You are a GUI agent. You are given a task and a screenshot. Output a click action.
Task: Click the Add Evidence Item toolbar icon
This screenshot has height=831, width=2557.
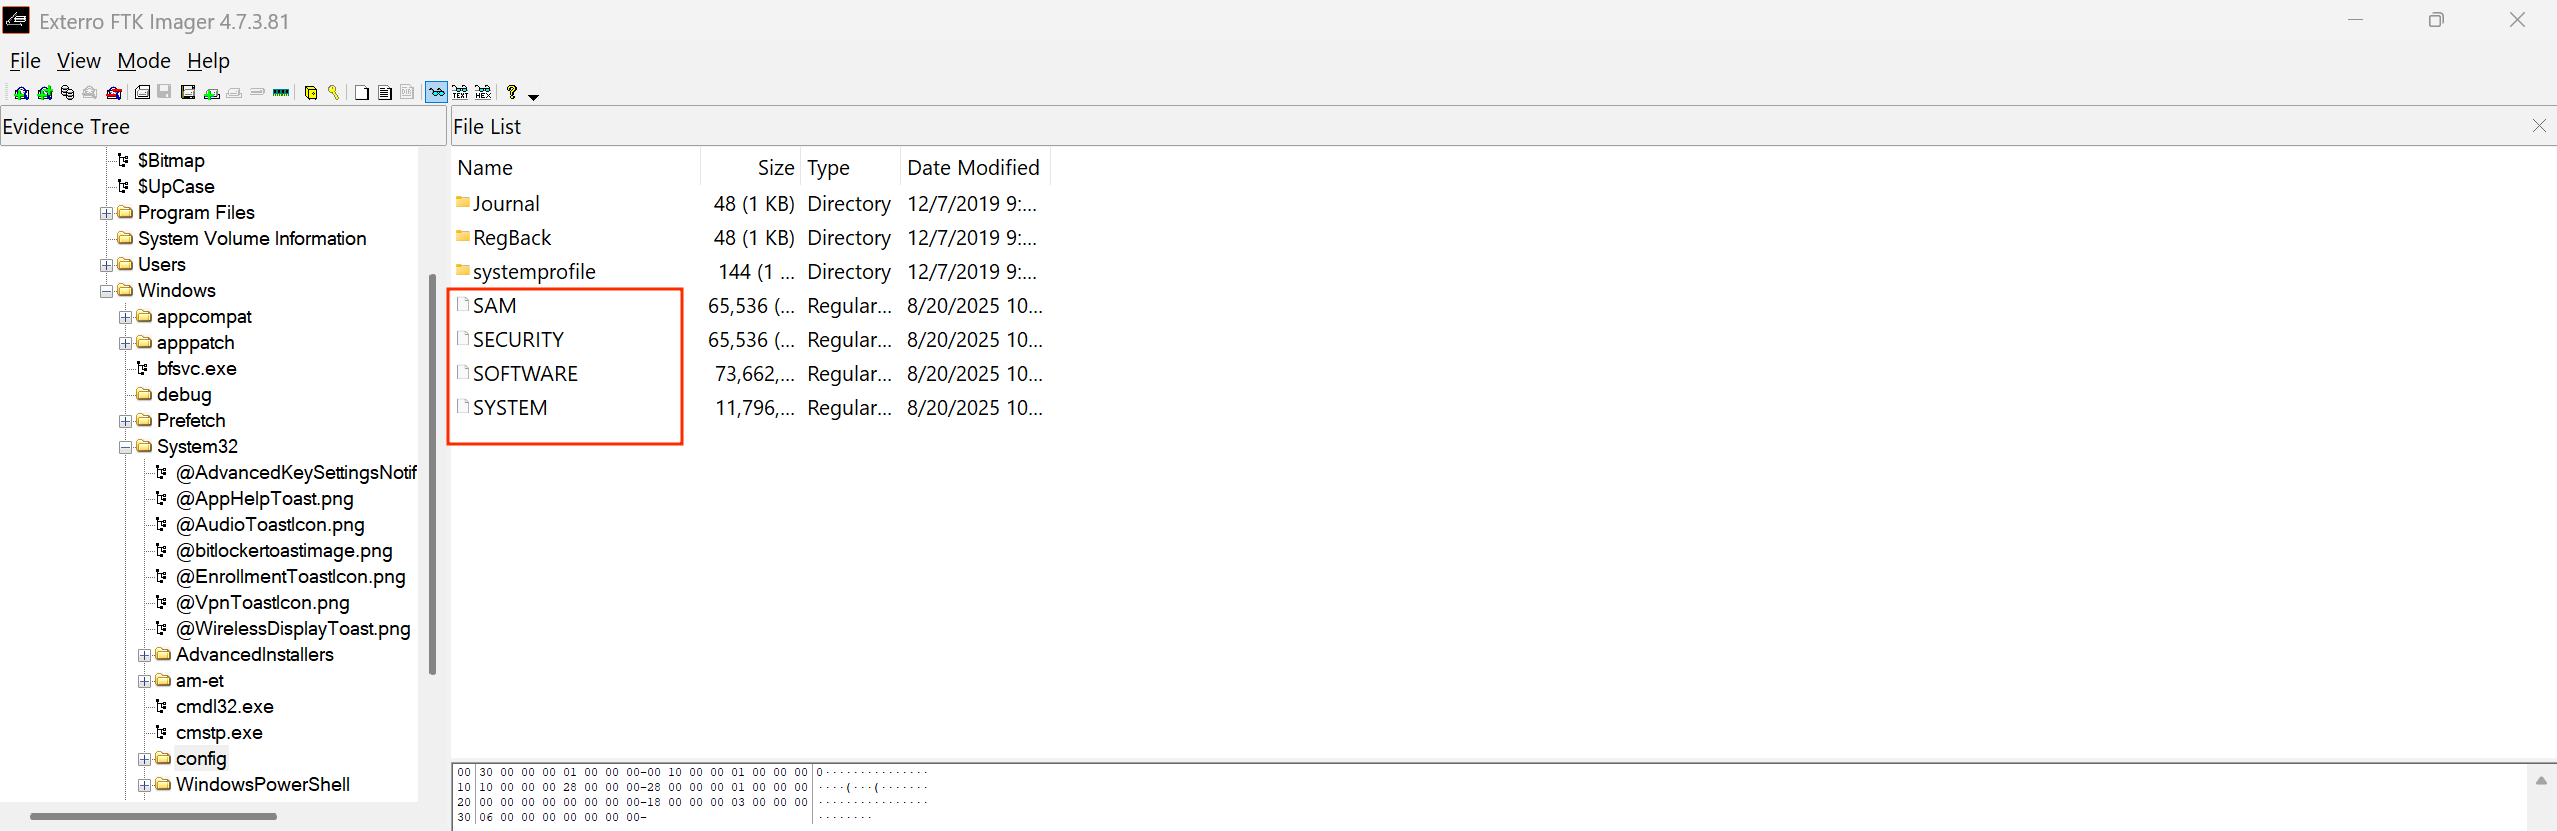point(21,93)
